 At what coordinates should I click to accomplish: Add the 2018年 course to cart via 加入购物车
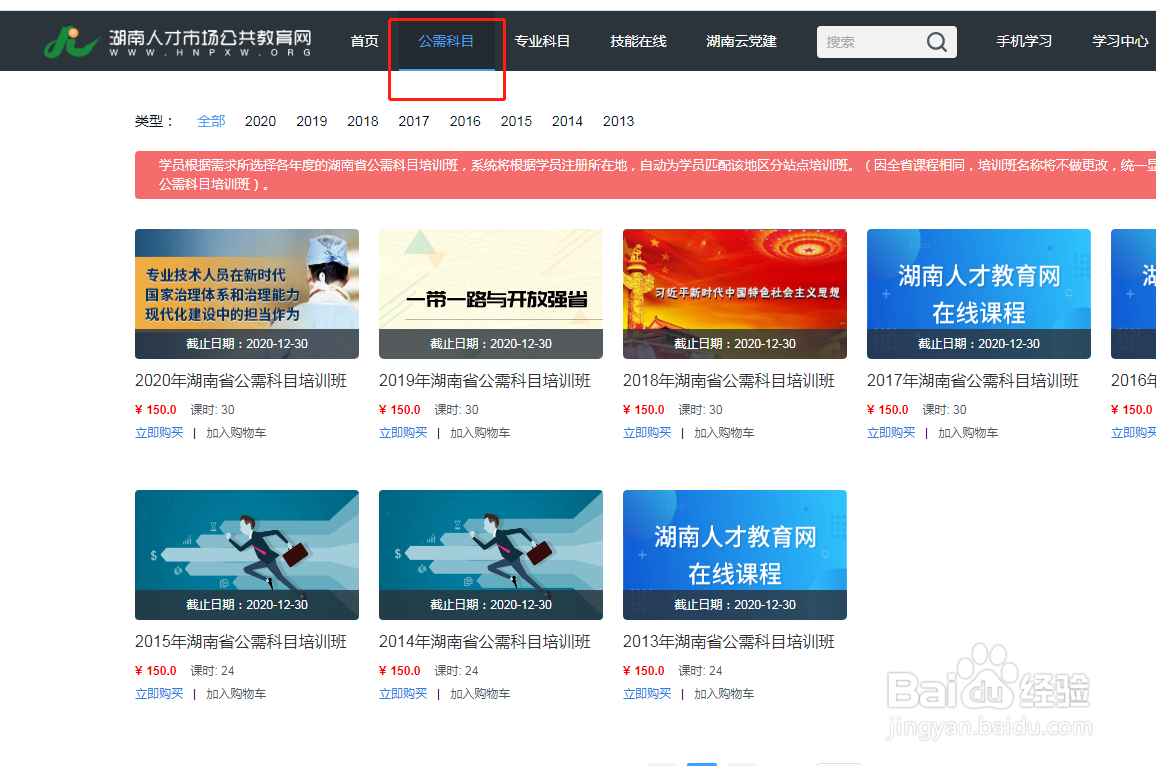[724, 433]
